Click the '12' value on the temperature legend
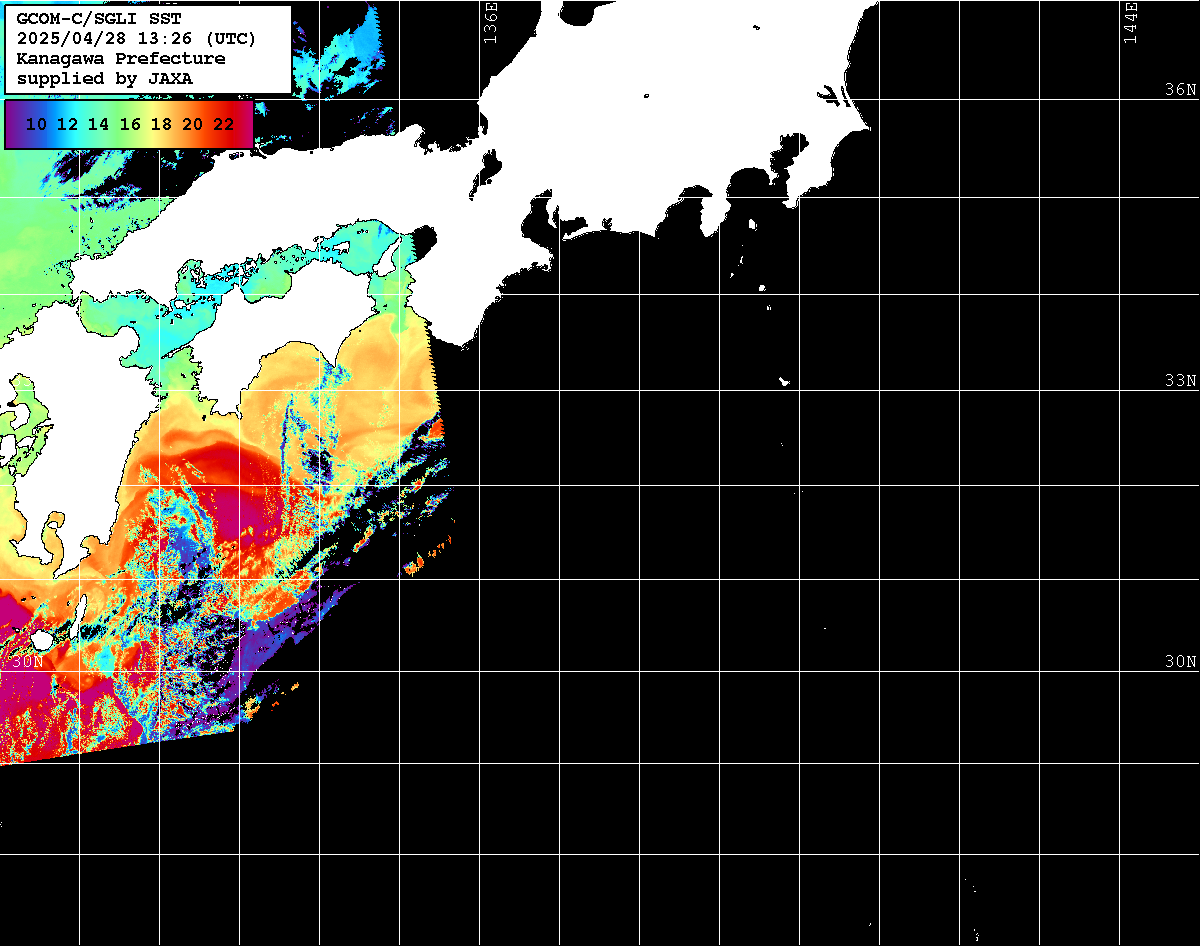 pyautogui.click(x=67, y=124)
